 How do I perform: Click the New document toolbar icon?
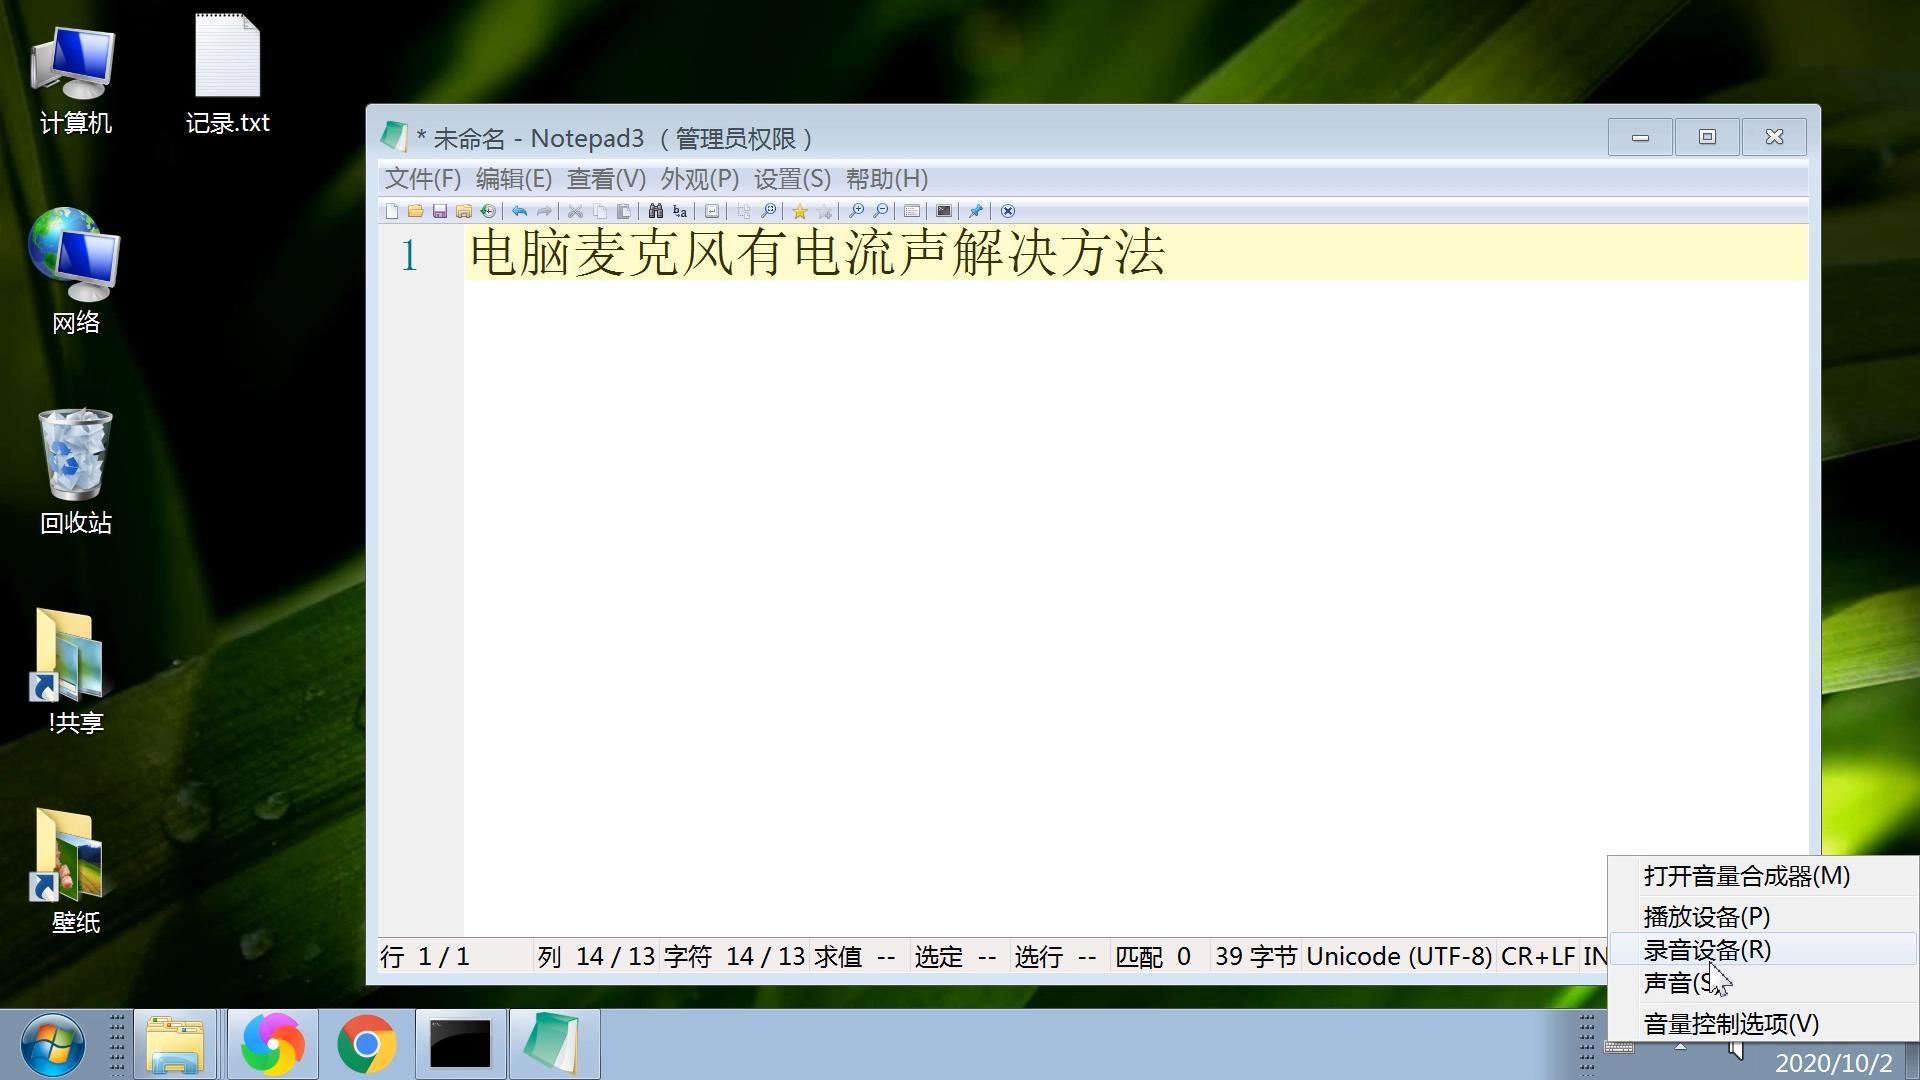click(x=392, y=211)
